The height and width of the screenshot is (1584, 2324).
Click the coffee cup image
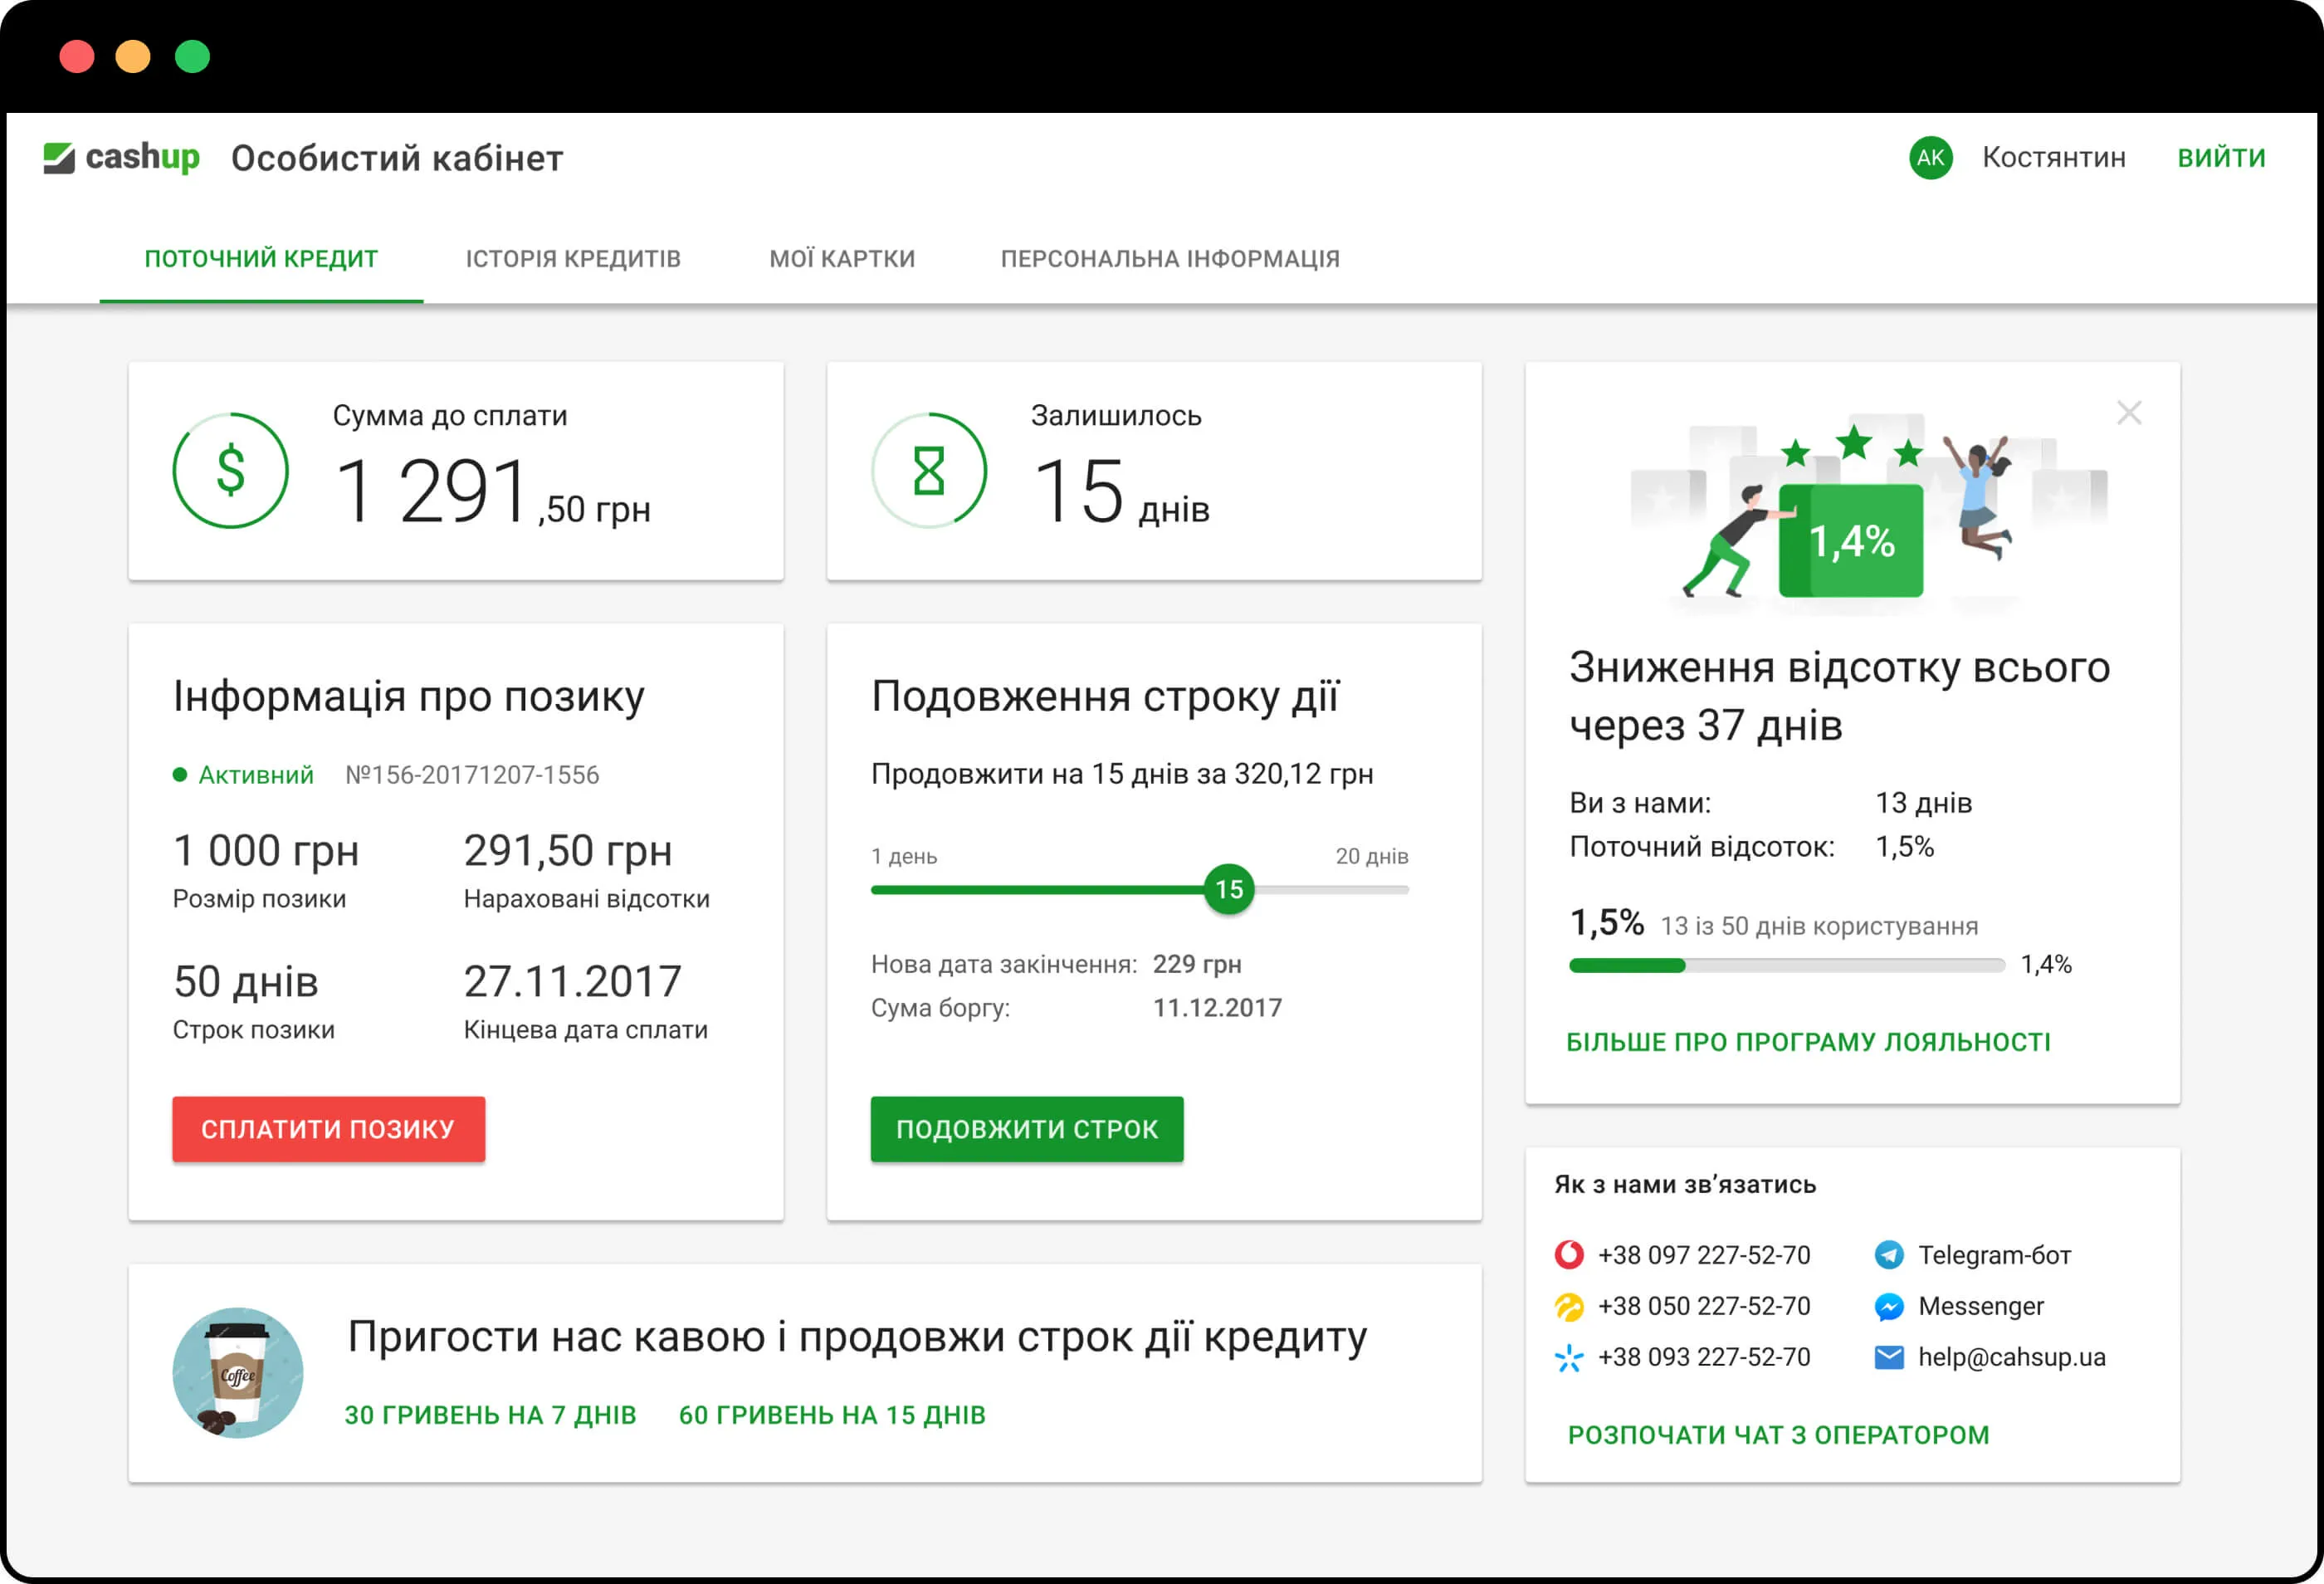(x=238, y=1373)
